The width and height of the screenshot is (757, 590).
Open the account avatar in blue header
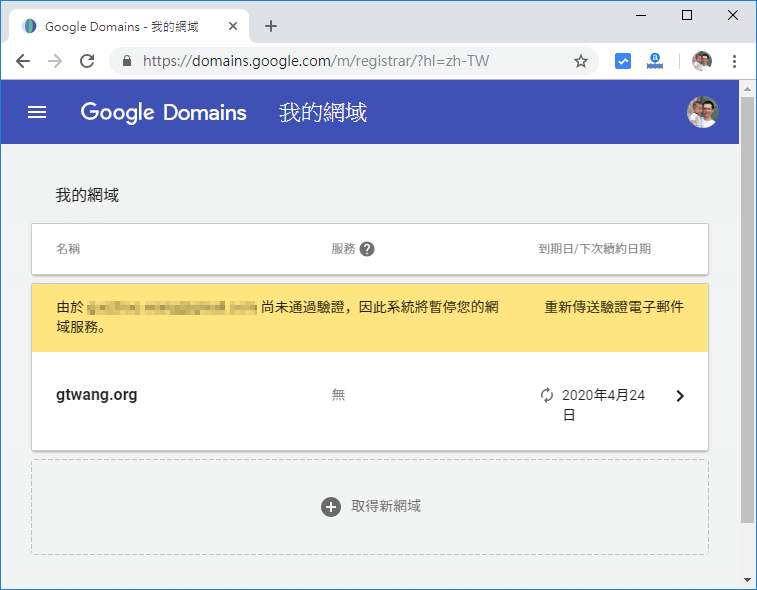702,112
